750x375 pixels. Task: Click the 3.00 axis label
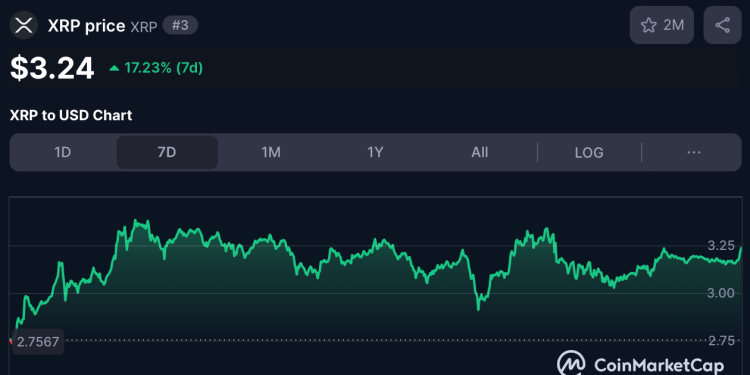pyautogui.click(x=721, y=293)
